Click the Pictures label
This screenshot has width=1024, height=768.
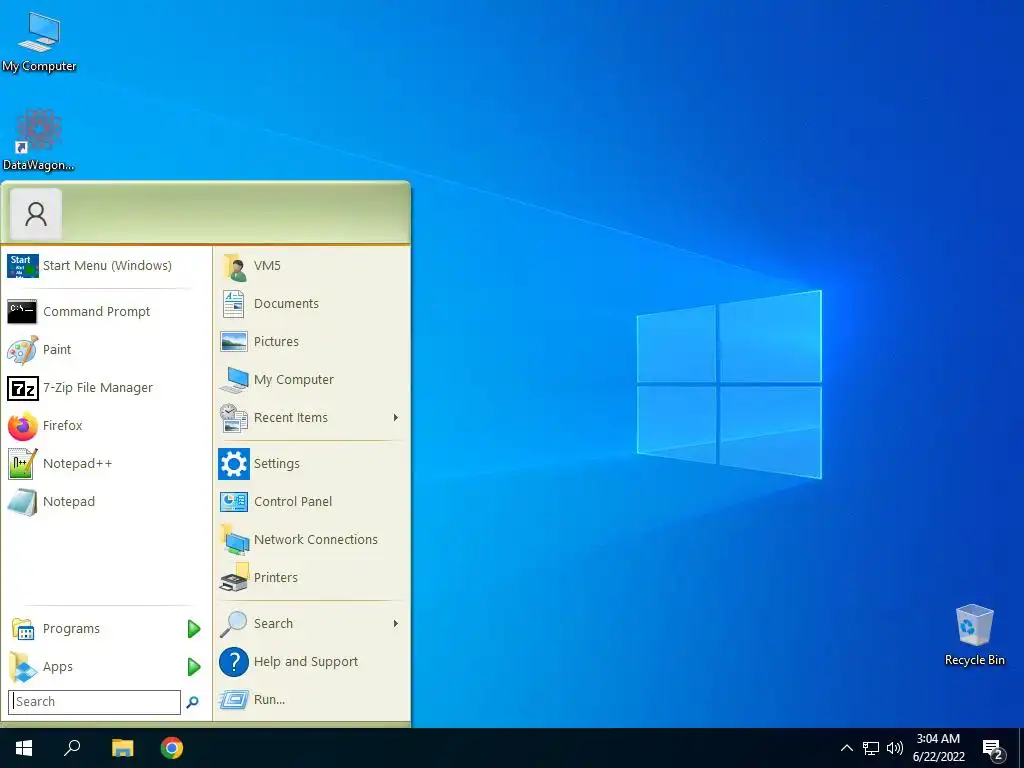[x=276, y=342]
